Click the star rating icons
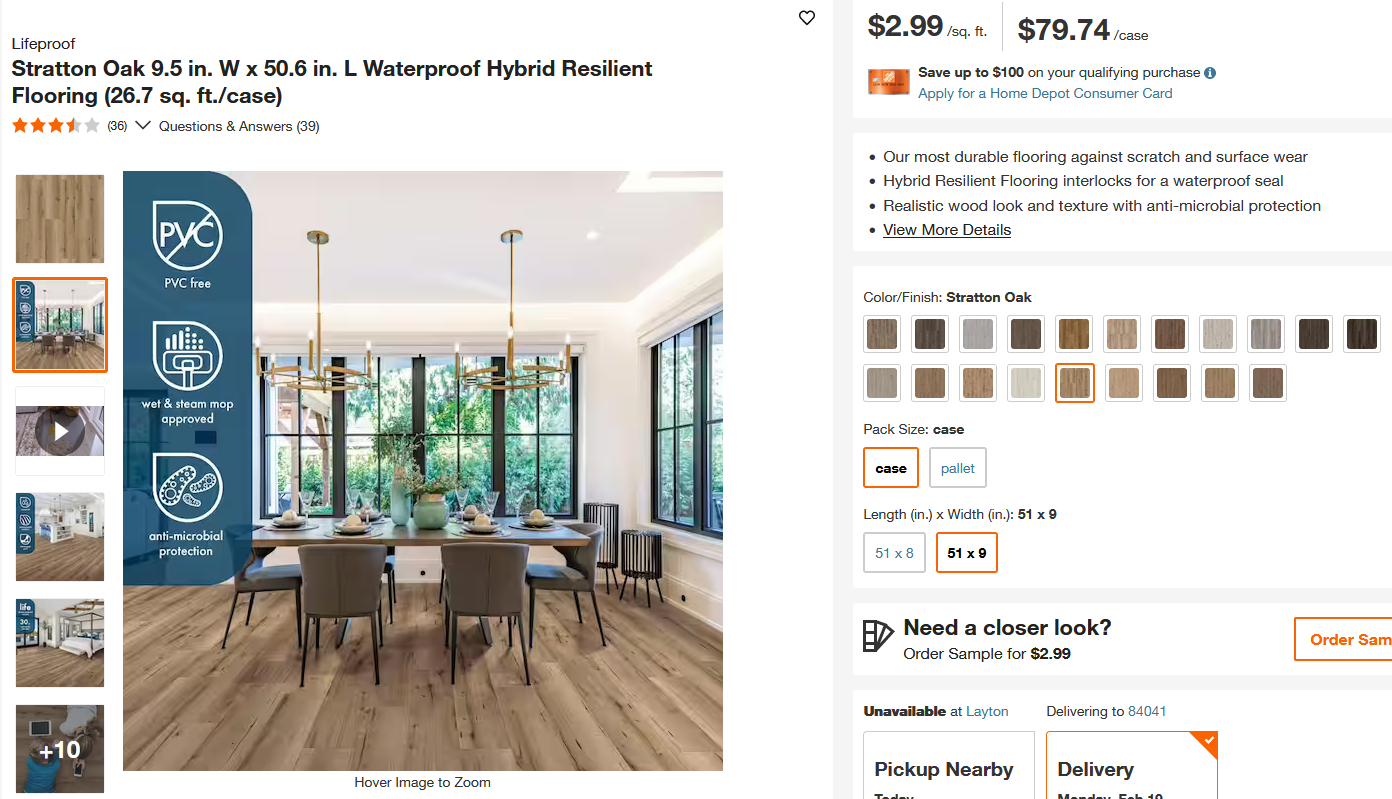Screen dimensions: 1392x799 pos(56,126)
